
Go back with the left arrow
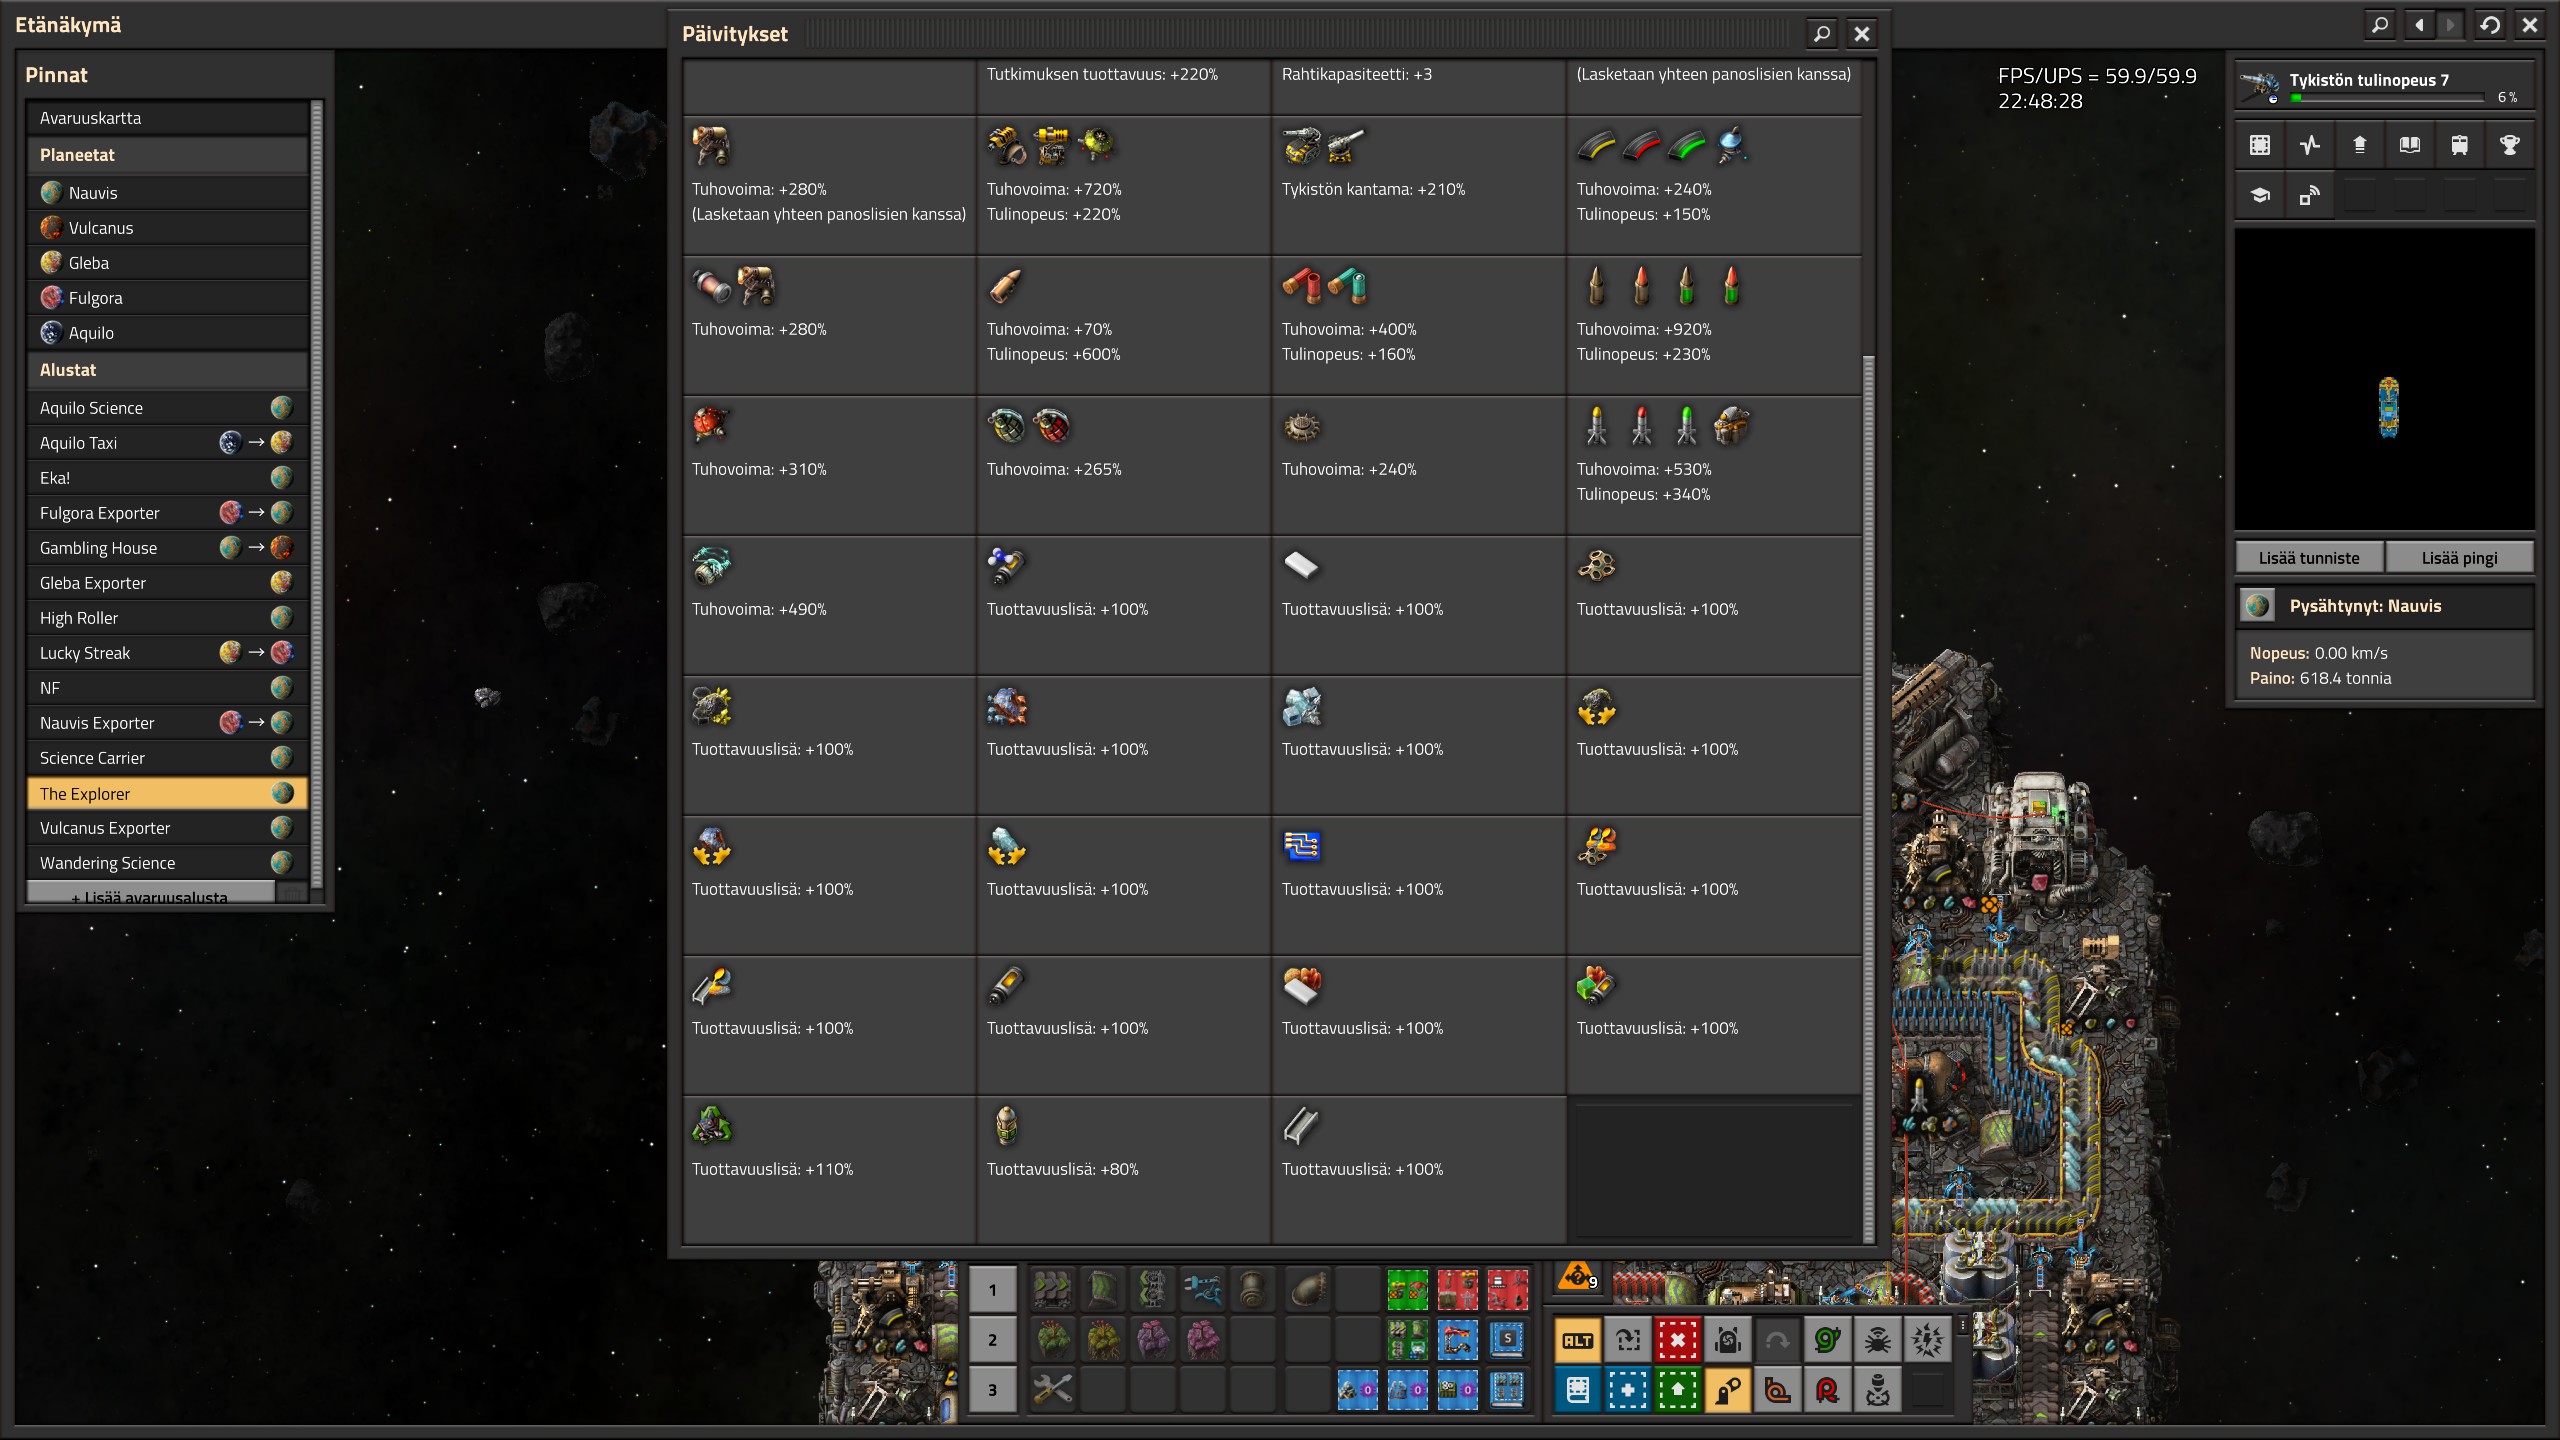pos(2419,25)
